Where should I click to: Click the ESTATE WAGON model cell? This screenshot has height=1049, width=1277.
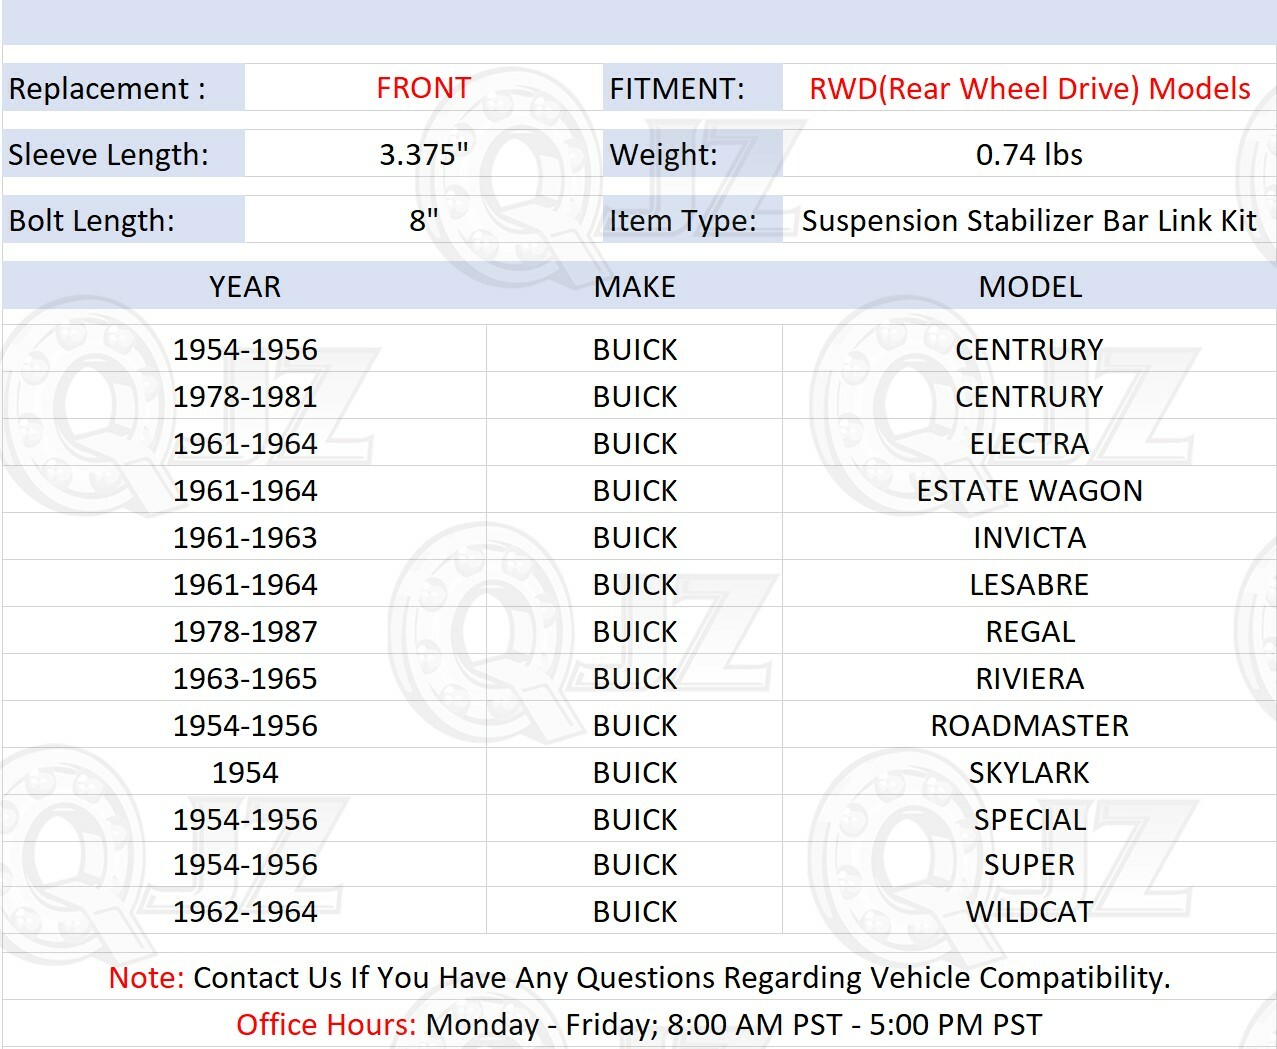click(1029, 490)
